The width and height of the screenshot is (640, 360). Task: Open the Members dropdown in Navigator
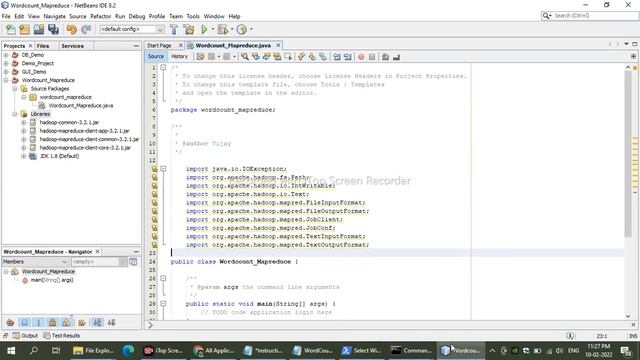35,262
